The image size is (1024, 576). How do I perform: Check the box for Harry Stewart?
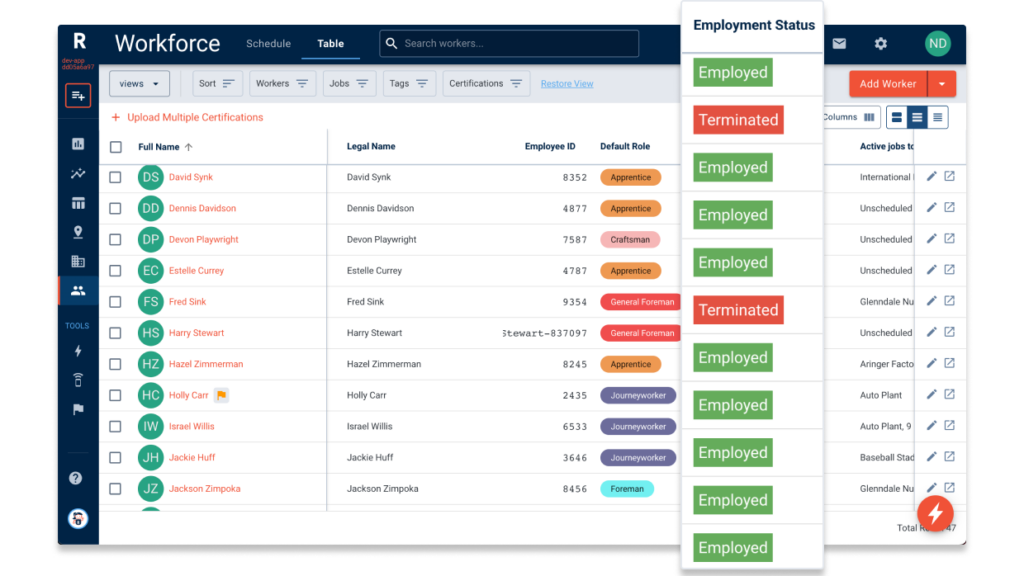tap(116, 333)
